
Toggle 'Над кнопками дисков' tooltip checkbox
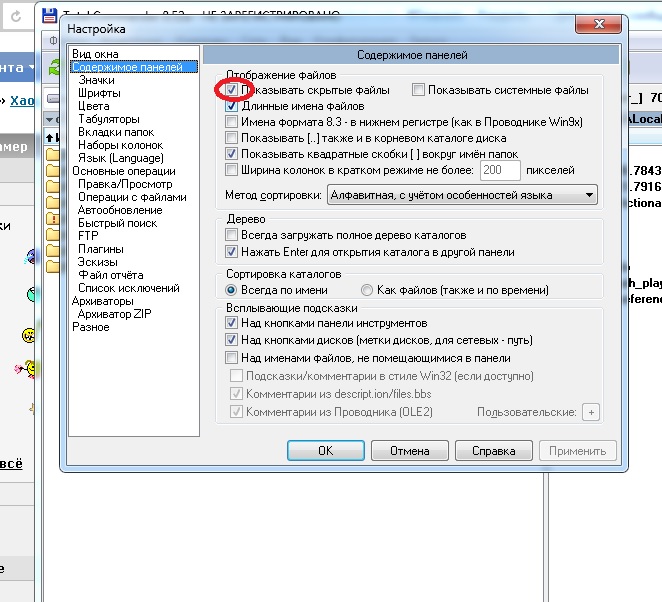pos(231,340)
